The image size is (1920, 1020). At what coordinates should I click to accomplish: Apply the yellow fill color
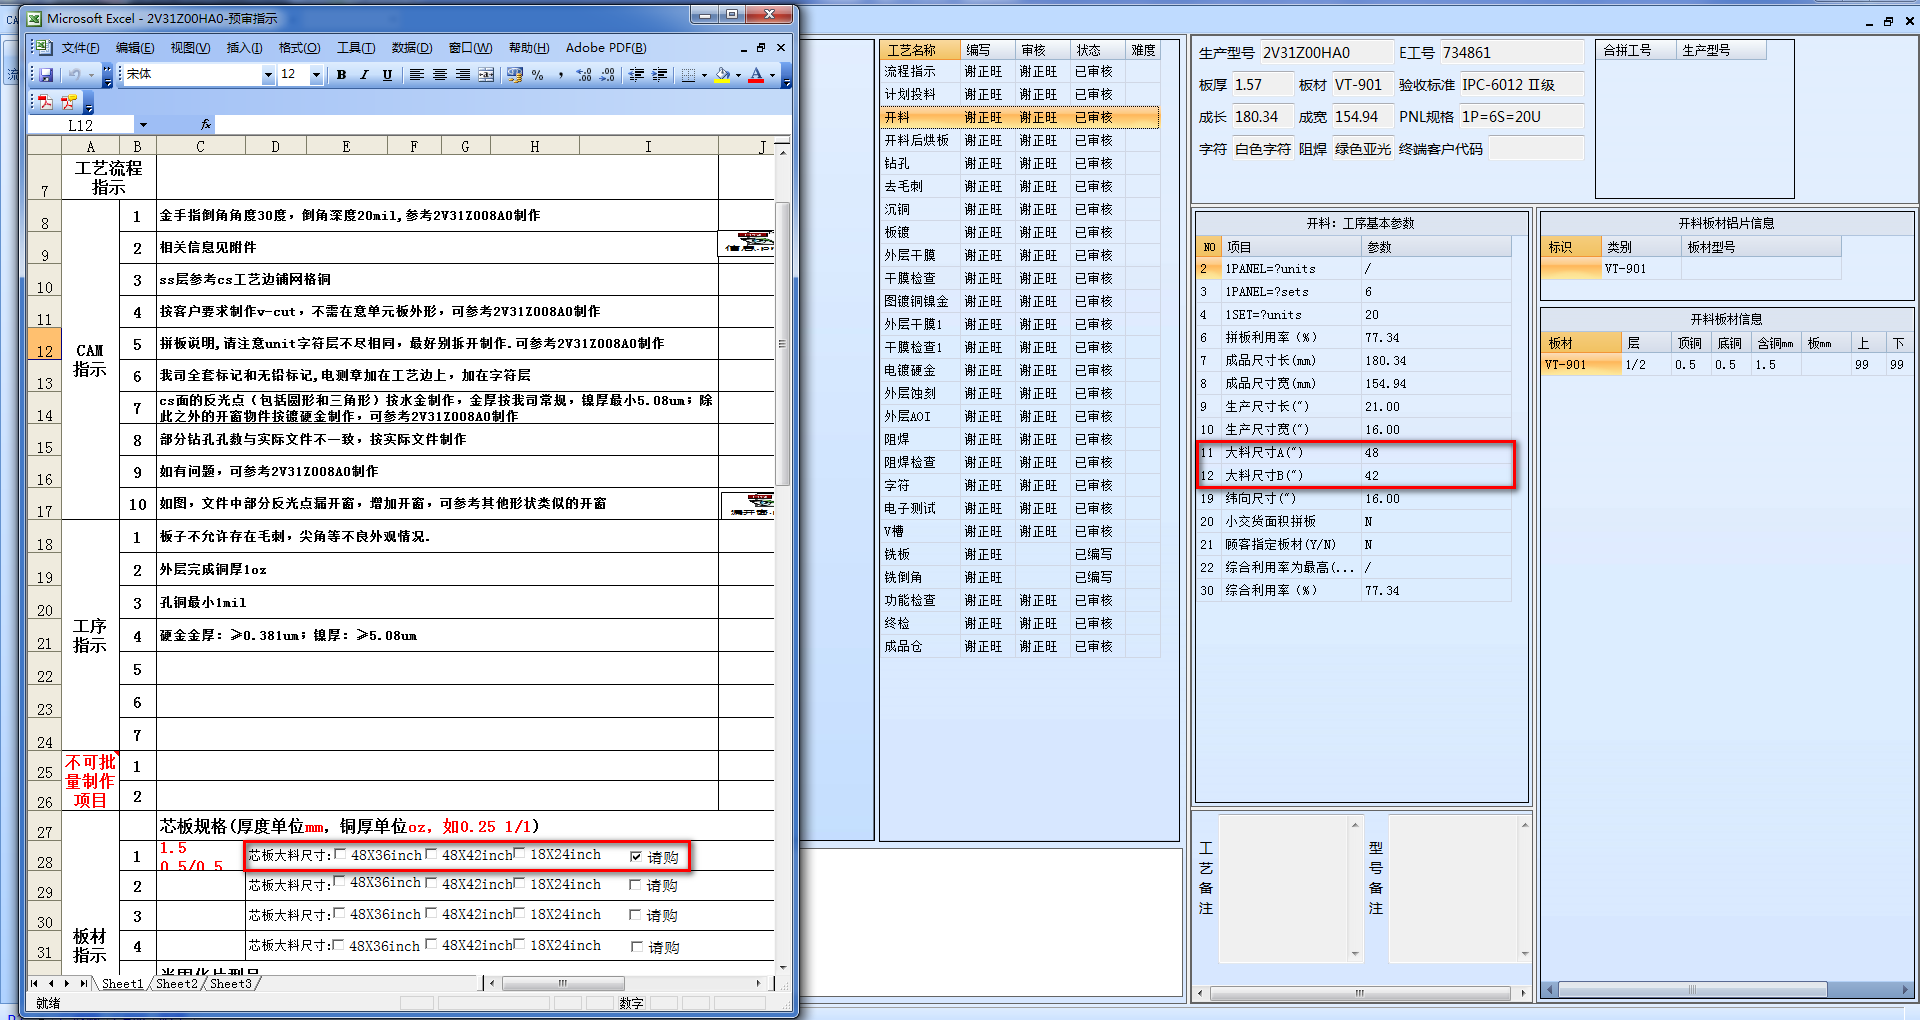pos(722,75)
